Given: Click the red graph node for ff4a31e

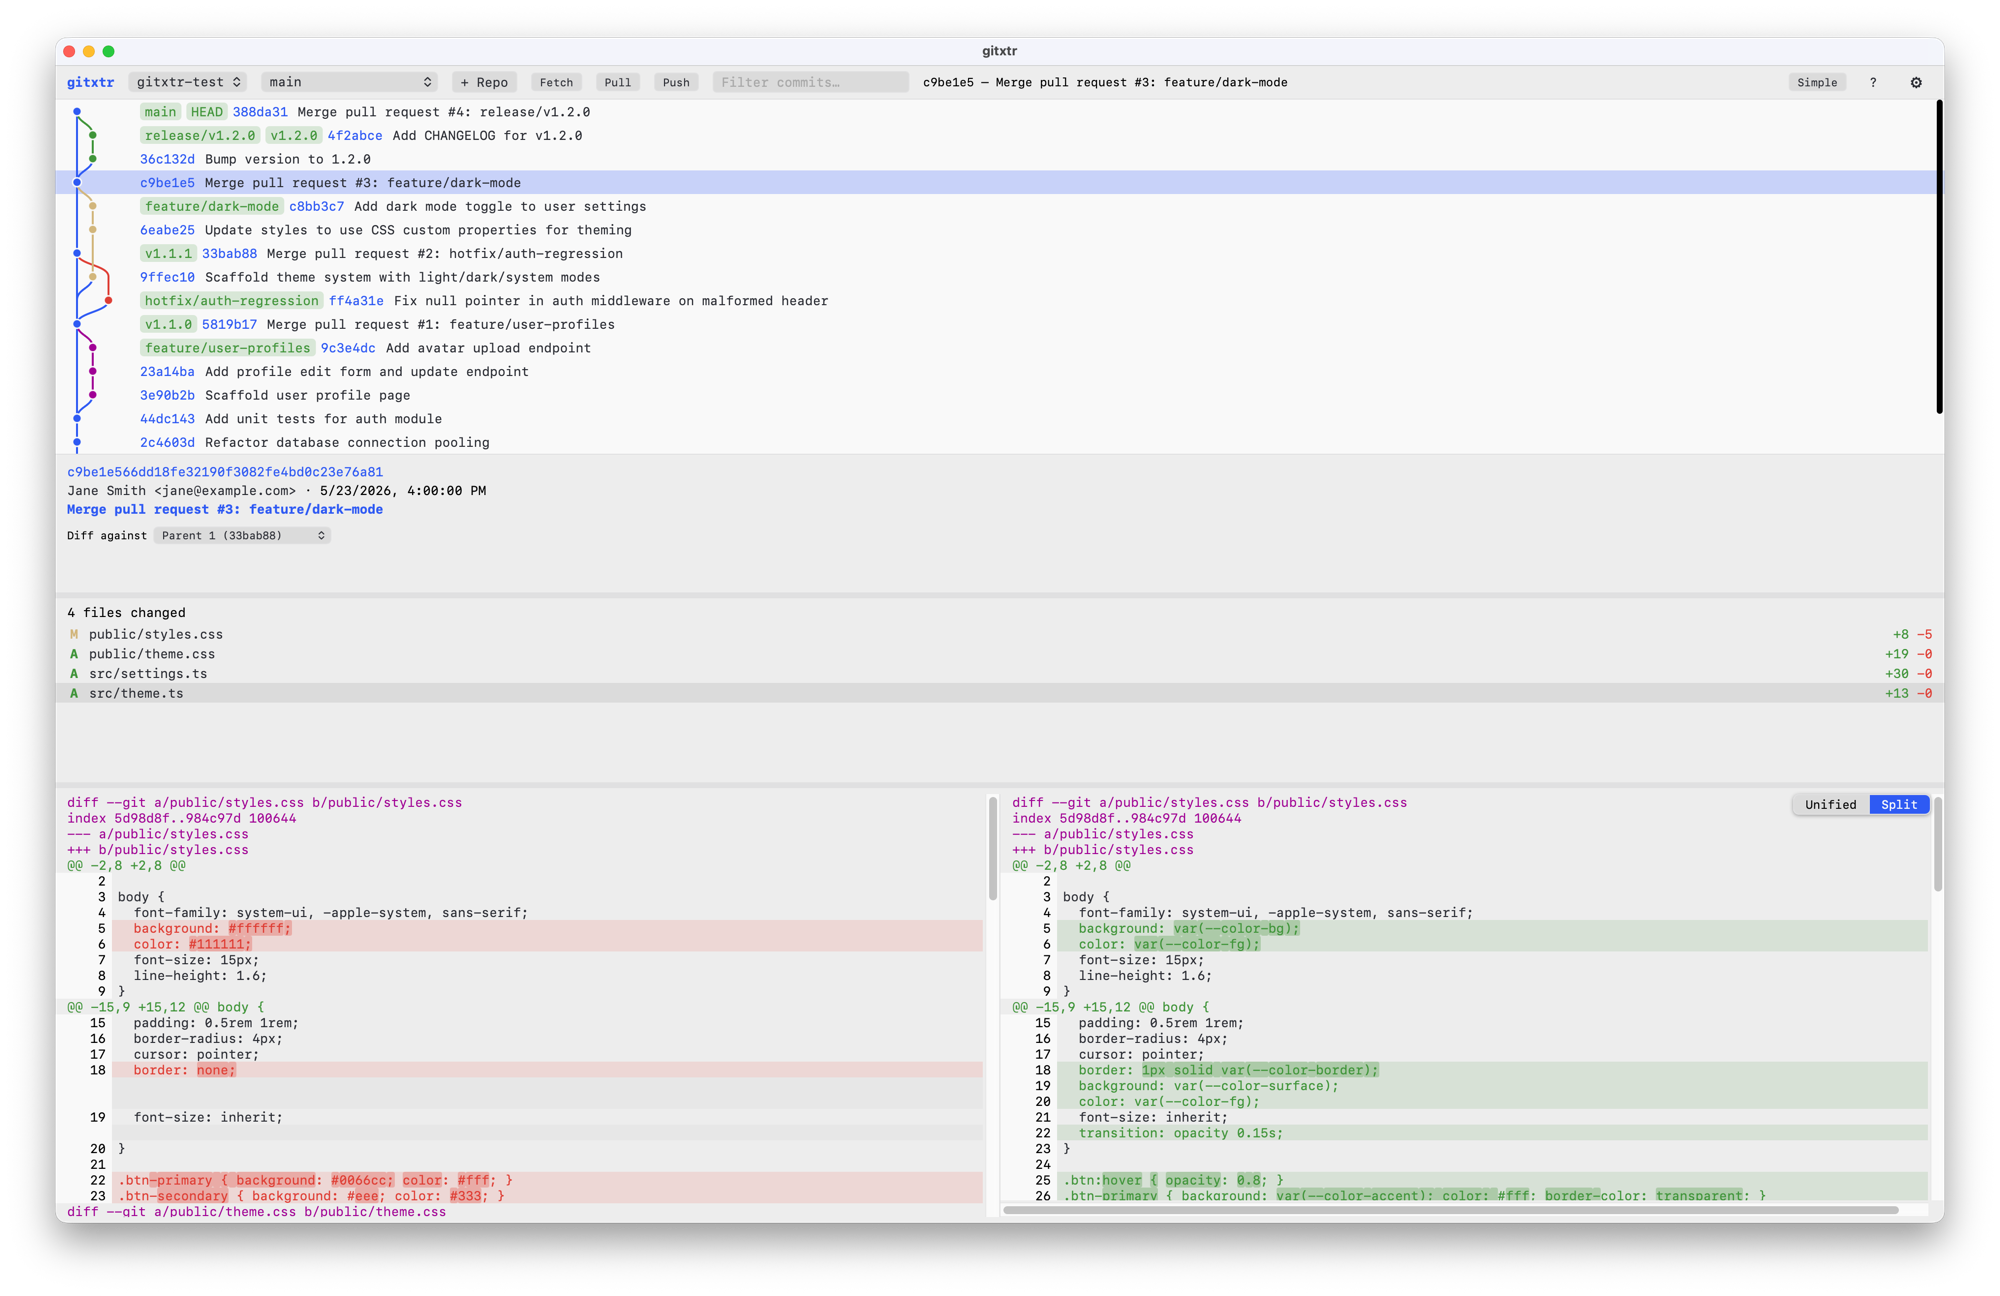Looking at the screenshot, I should point(108,301).
